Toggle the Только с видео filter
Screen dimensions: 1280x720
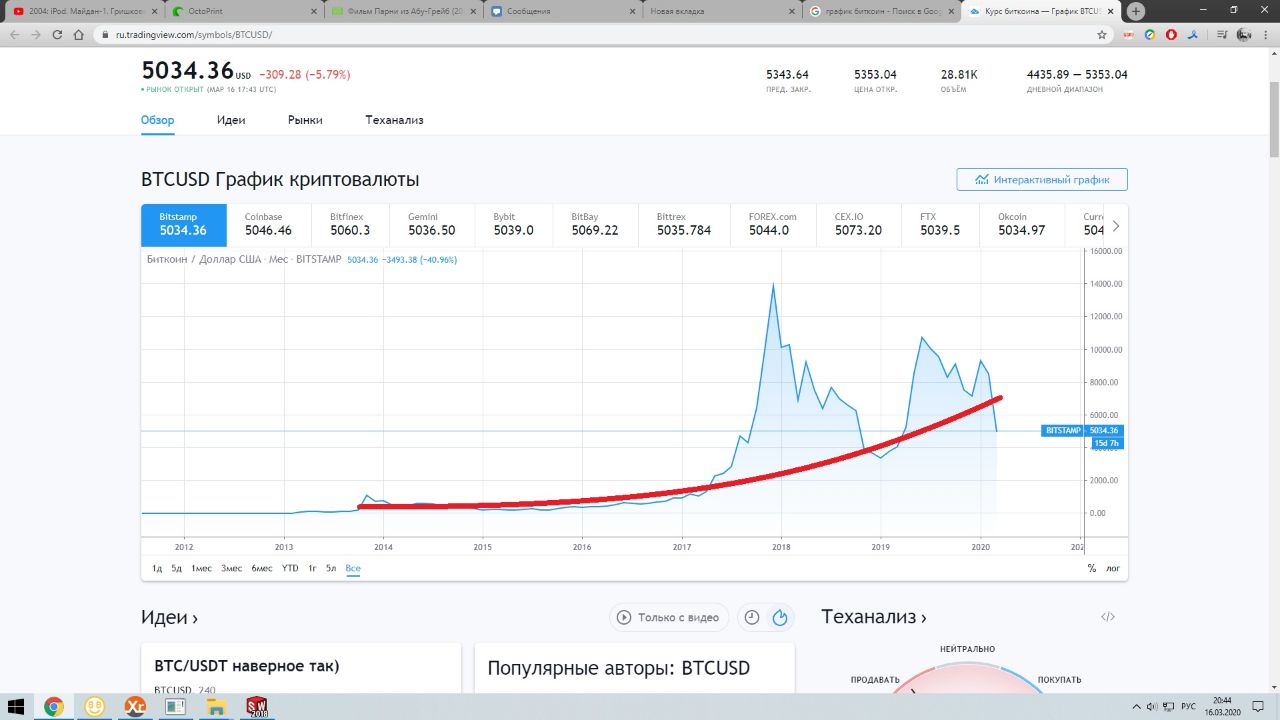670,618
